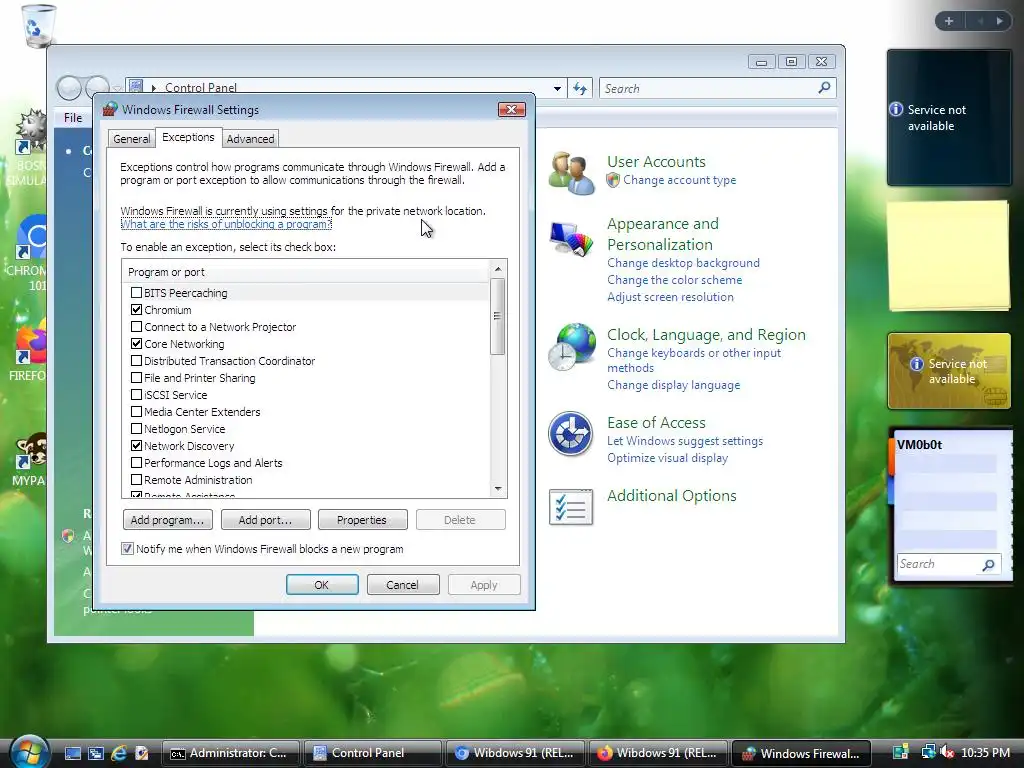Click the sidebar next gadgets arrow
This screenshot has width=1024, height=768.
coord(999,21)
